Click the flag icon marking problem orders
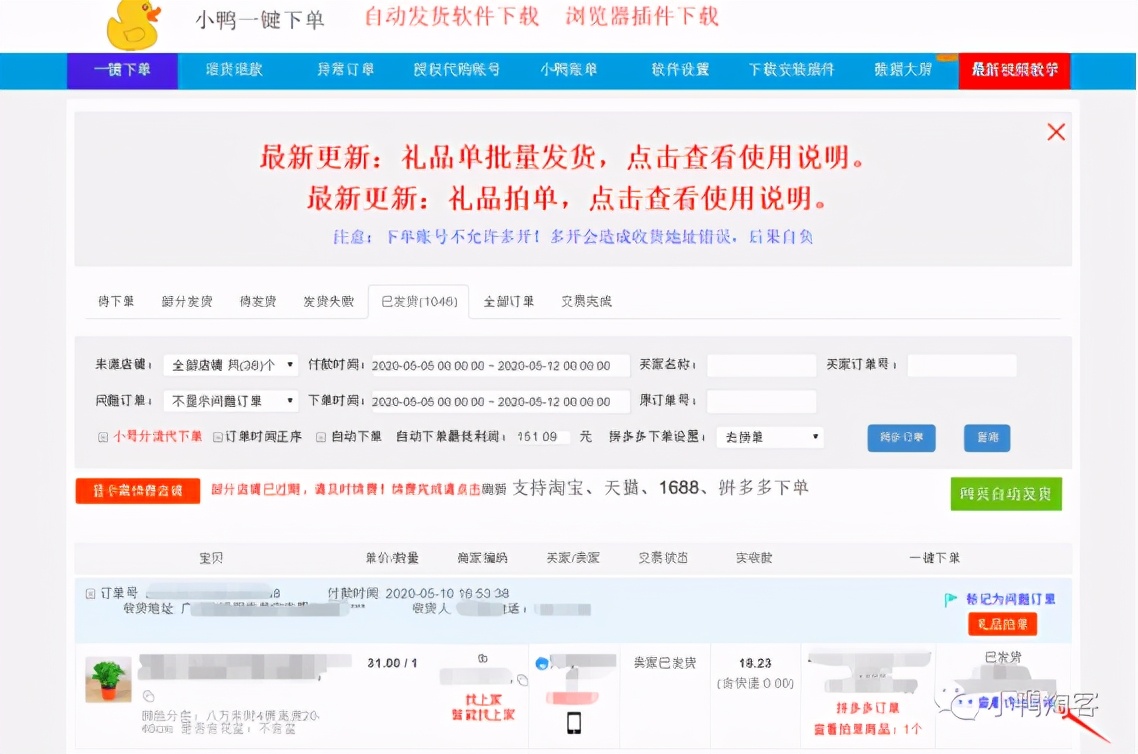Image resolution: width=1138 pixels, height=754 pixels. (948, 597)
